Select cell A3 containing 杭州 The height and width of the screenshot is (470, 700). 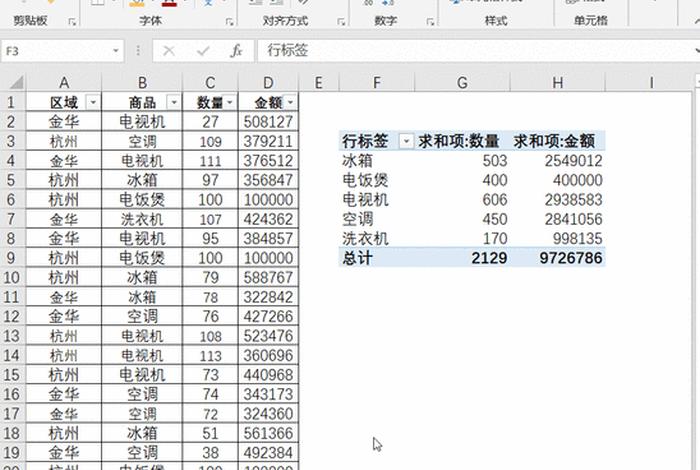coord(64,141)
